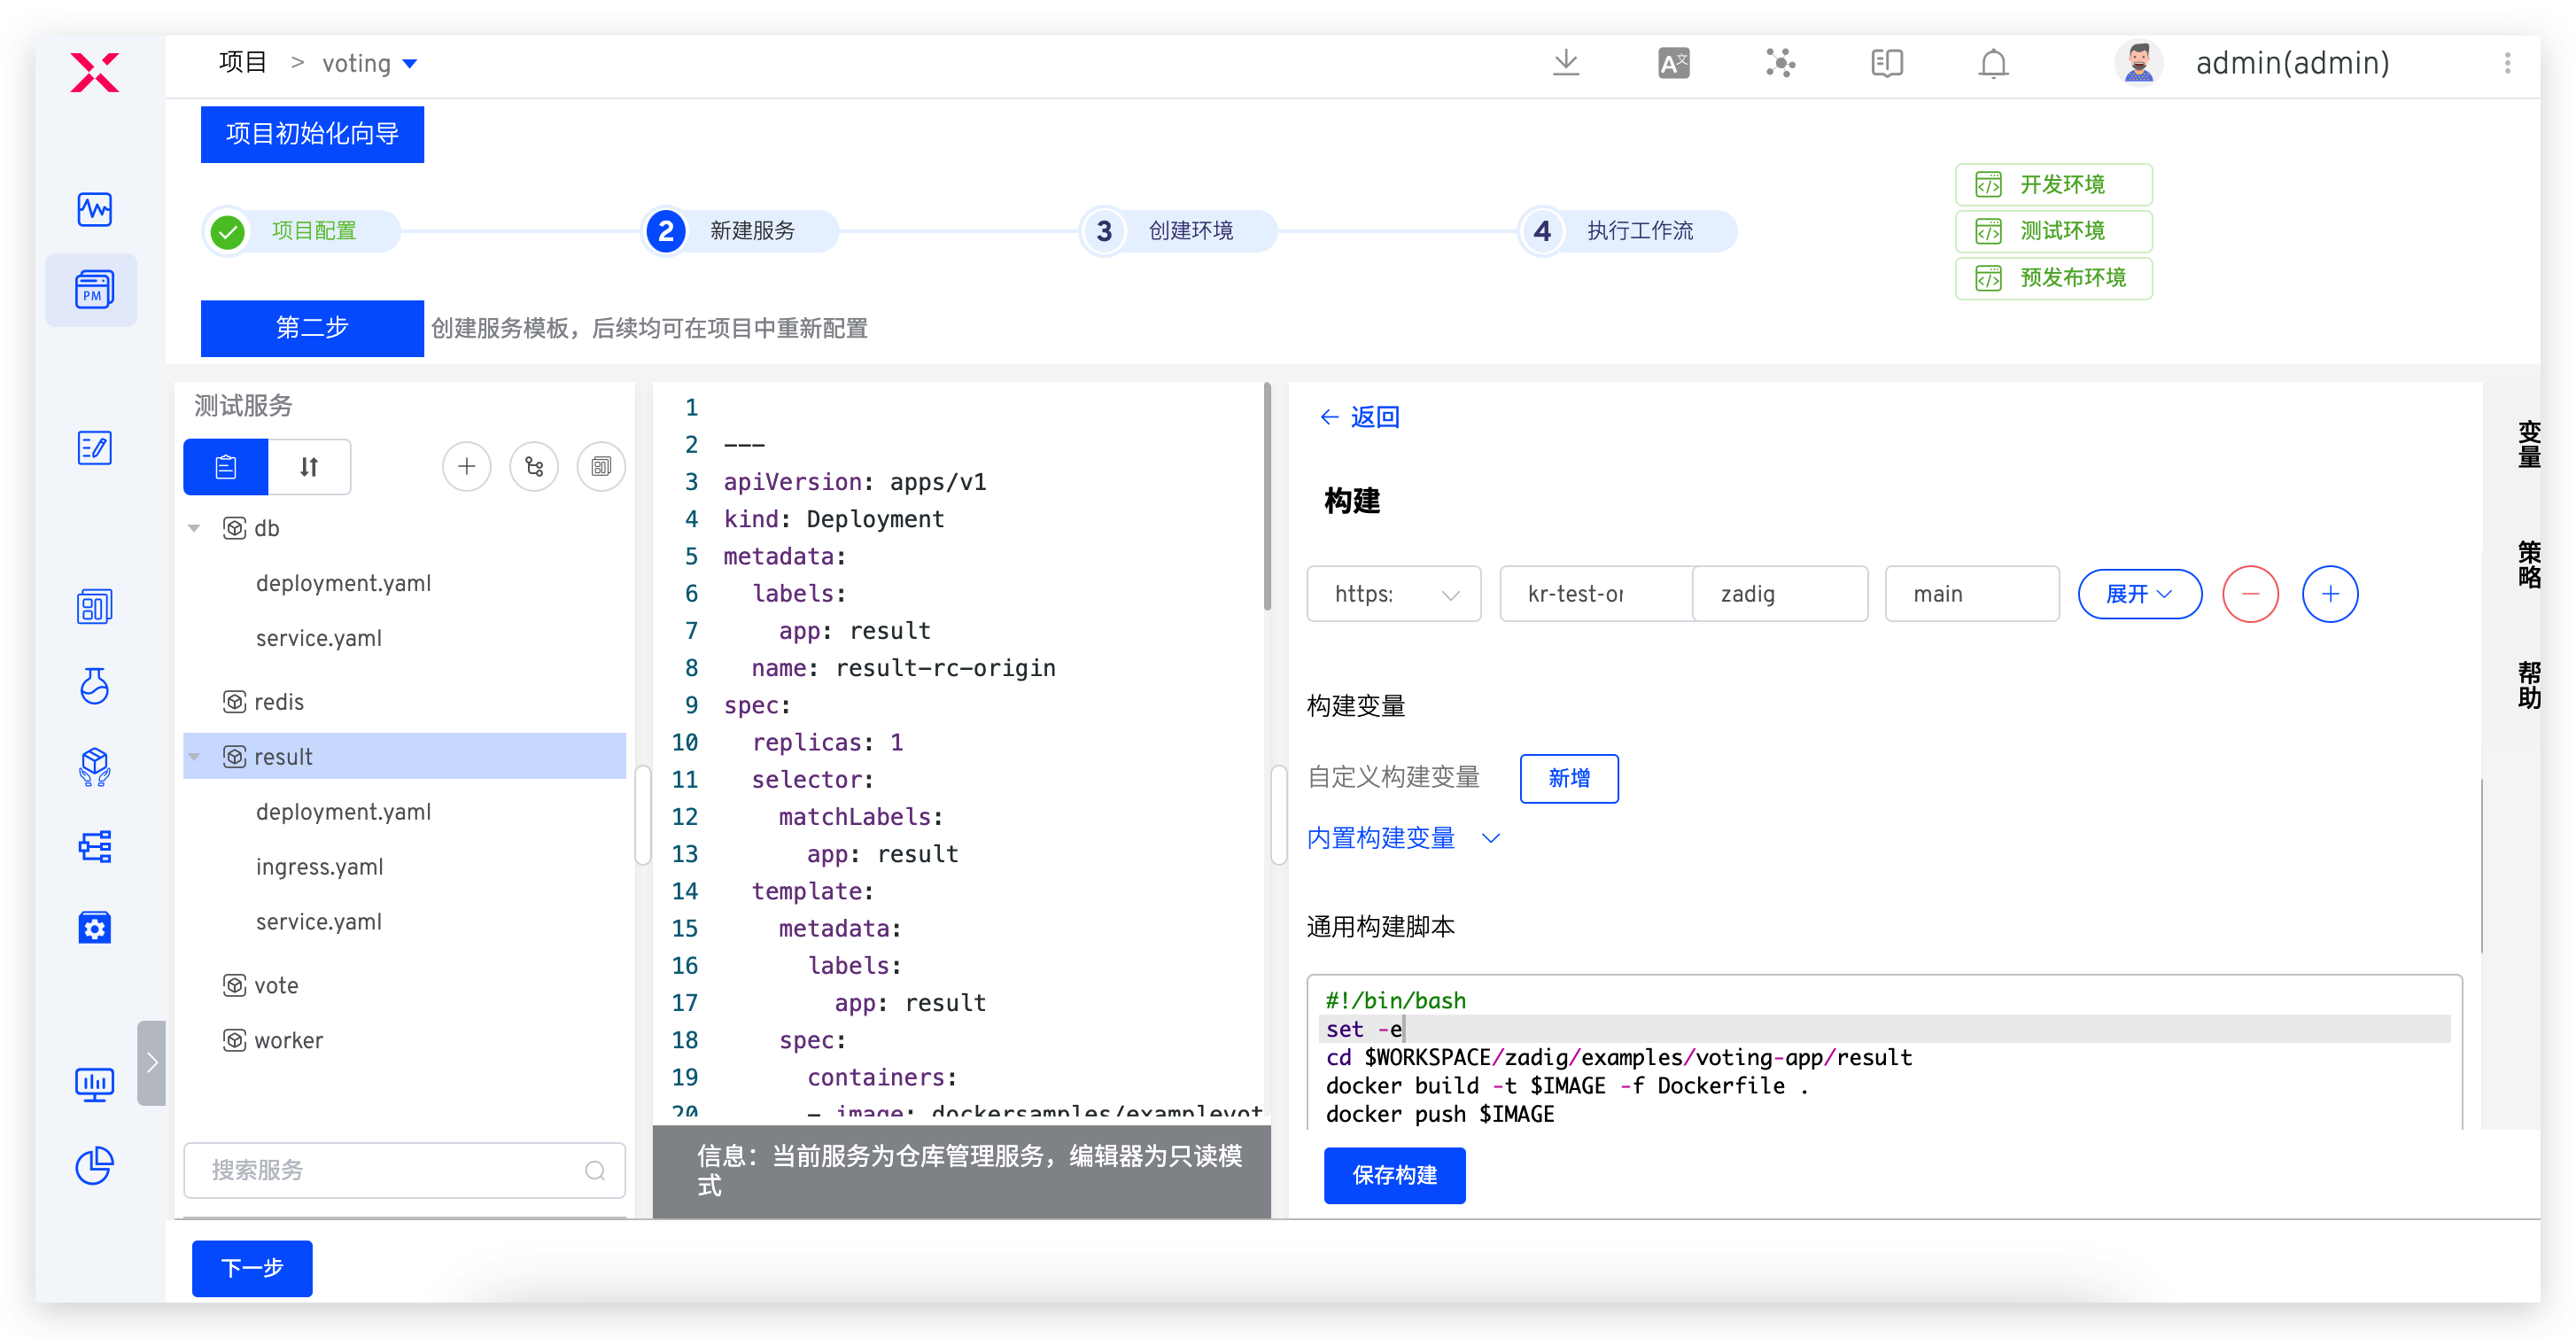Screen dimensions: 2576x1338
Task: Expand the left sidebar arrow handle
Action: pyautogui.click(x=152, y=1062)
